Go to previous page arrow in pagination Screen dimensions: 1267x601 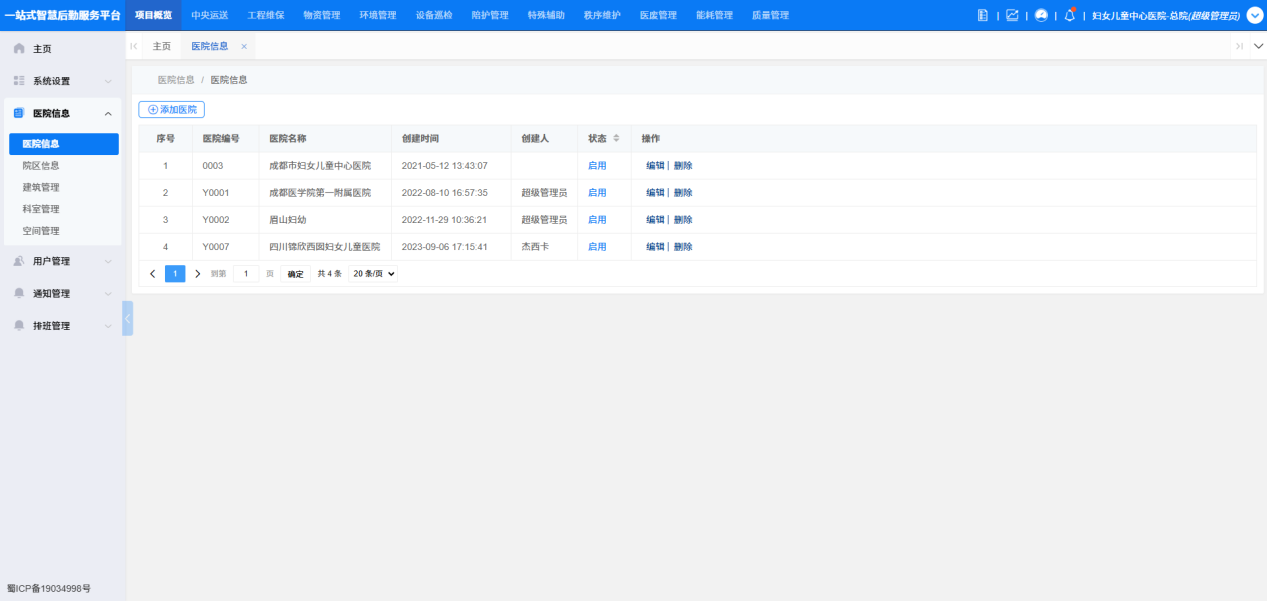pyautogui.click(x=152, y=274)
